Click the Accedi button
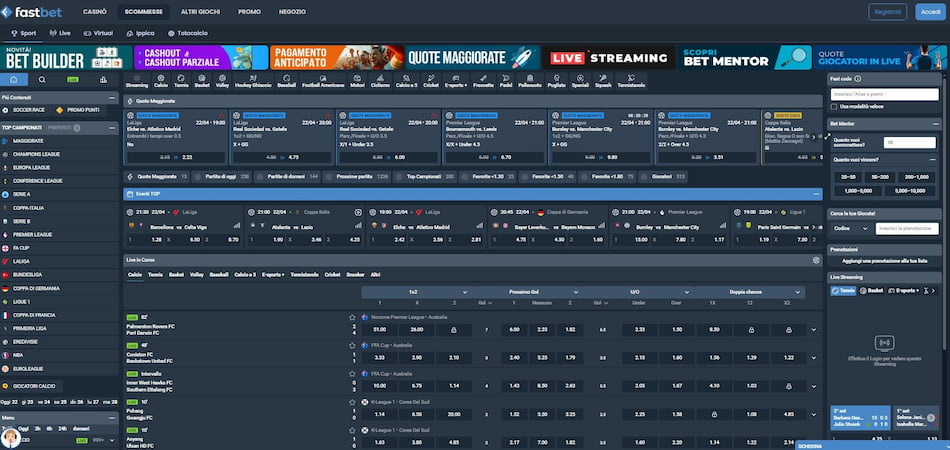Screen dimensions: 950x450 pos(930,12)
